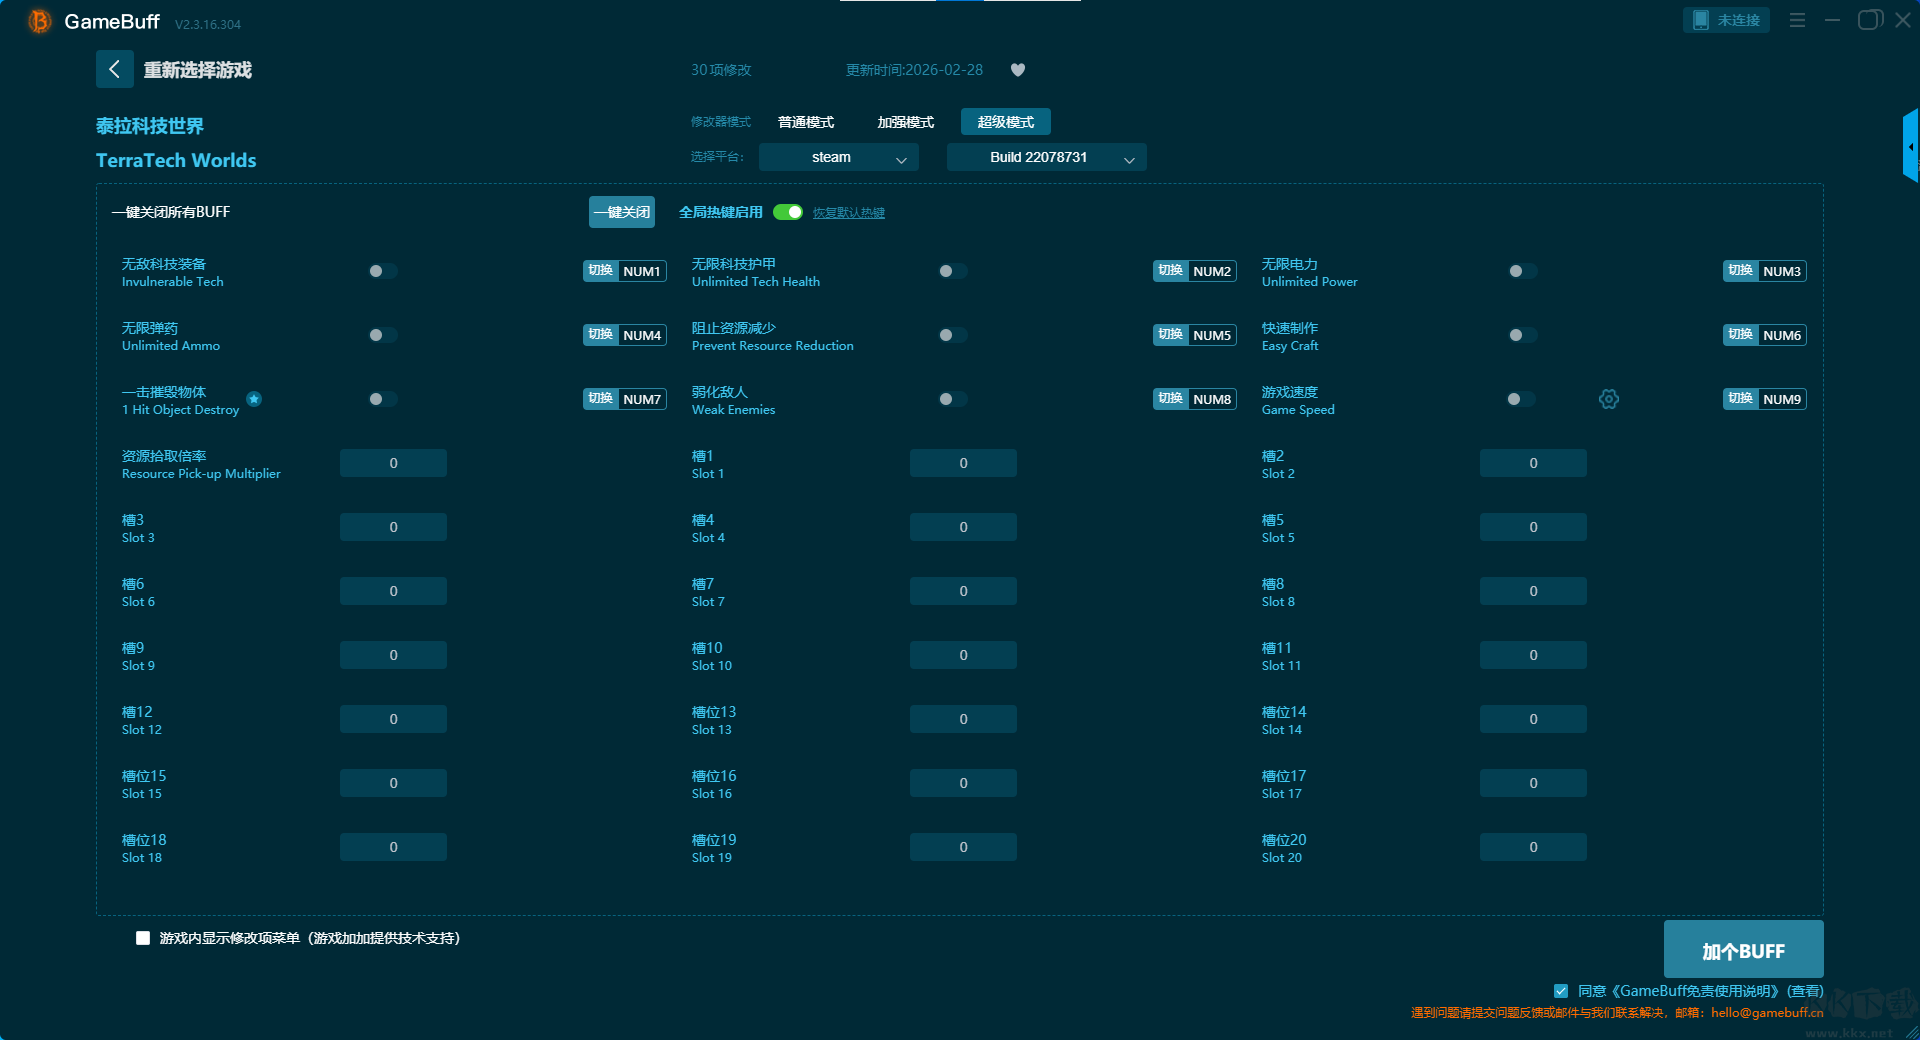This screenshot has width=1920, height=1040.
Task: Click the heart favorite icon
Action: click(1018, 70)
